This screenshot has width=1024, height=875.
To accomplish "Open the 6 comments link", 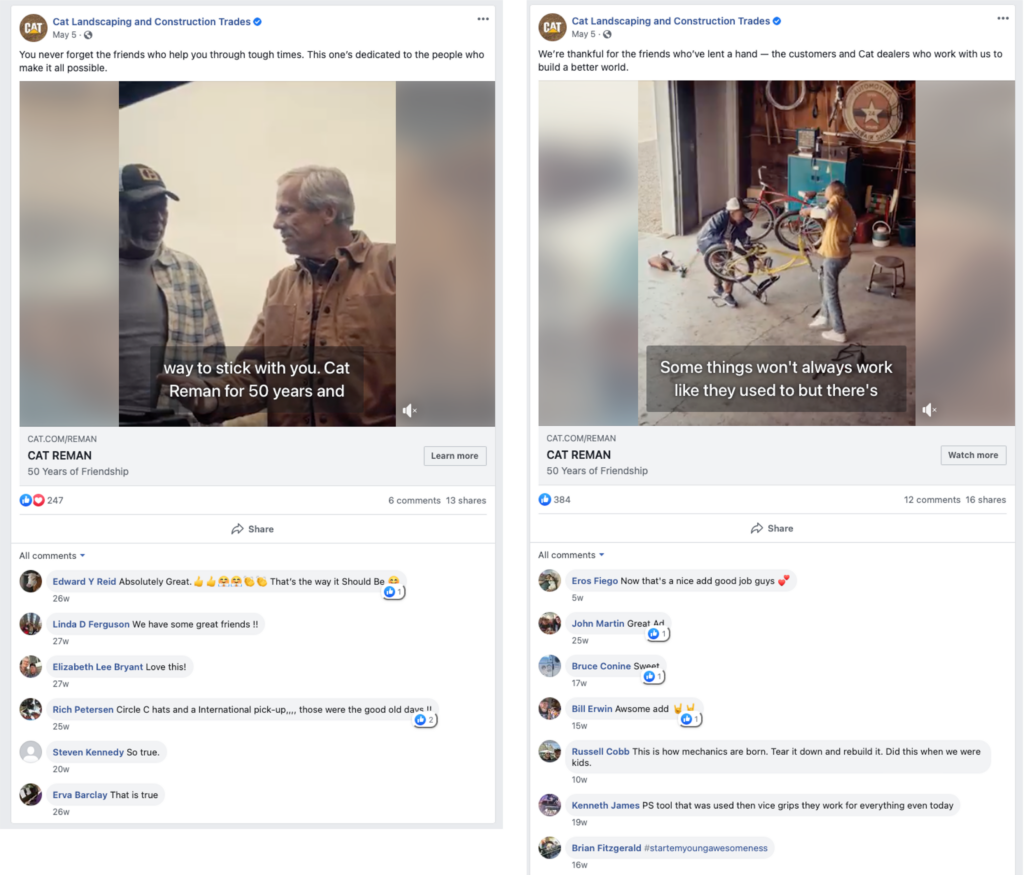I will 414,501.
